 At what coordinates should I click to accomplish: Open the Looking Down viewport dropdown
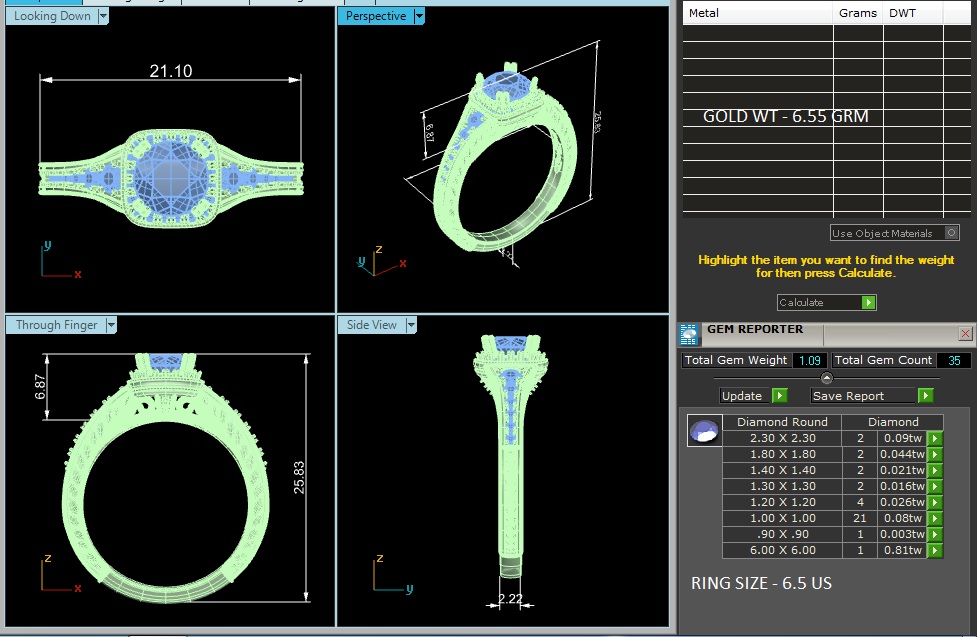[104, 16]
